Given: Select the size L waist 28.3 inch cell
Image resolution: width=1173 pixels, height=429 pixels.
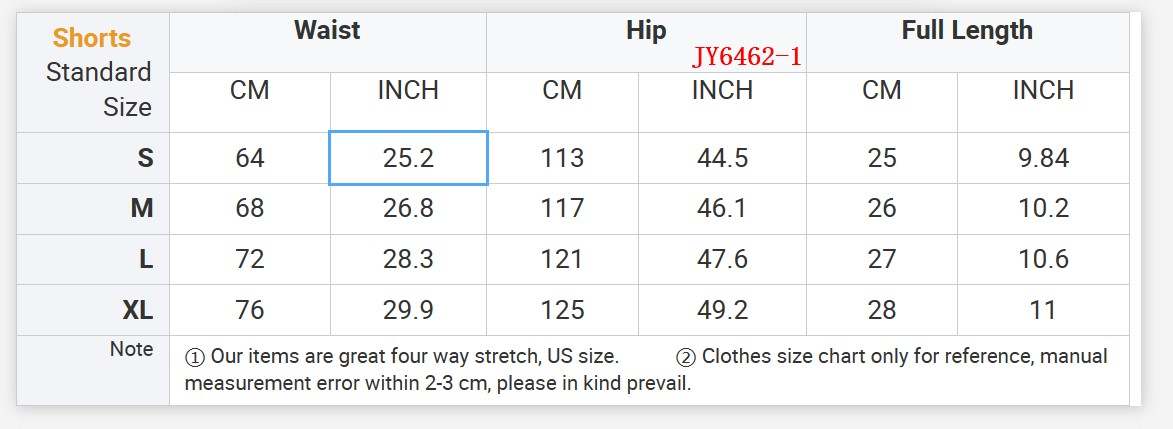Looking at the screenshot, I should click(x=408, y=259).
